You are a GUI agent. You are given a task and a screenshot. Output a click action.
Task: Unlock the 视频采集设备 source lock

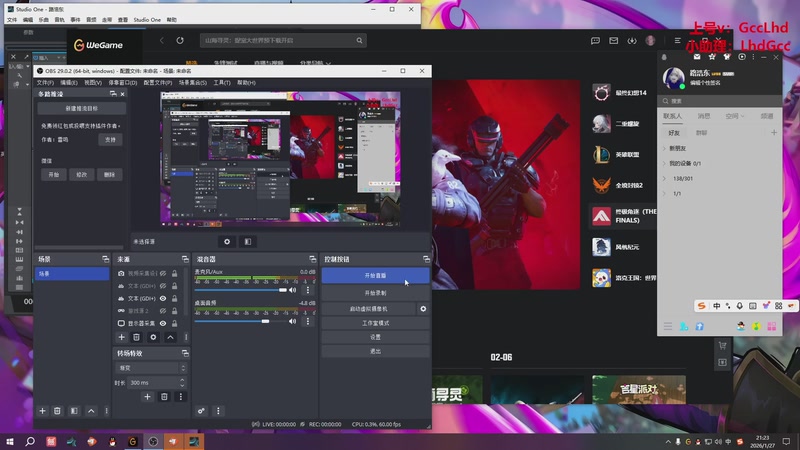click(x=174, y=273)
